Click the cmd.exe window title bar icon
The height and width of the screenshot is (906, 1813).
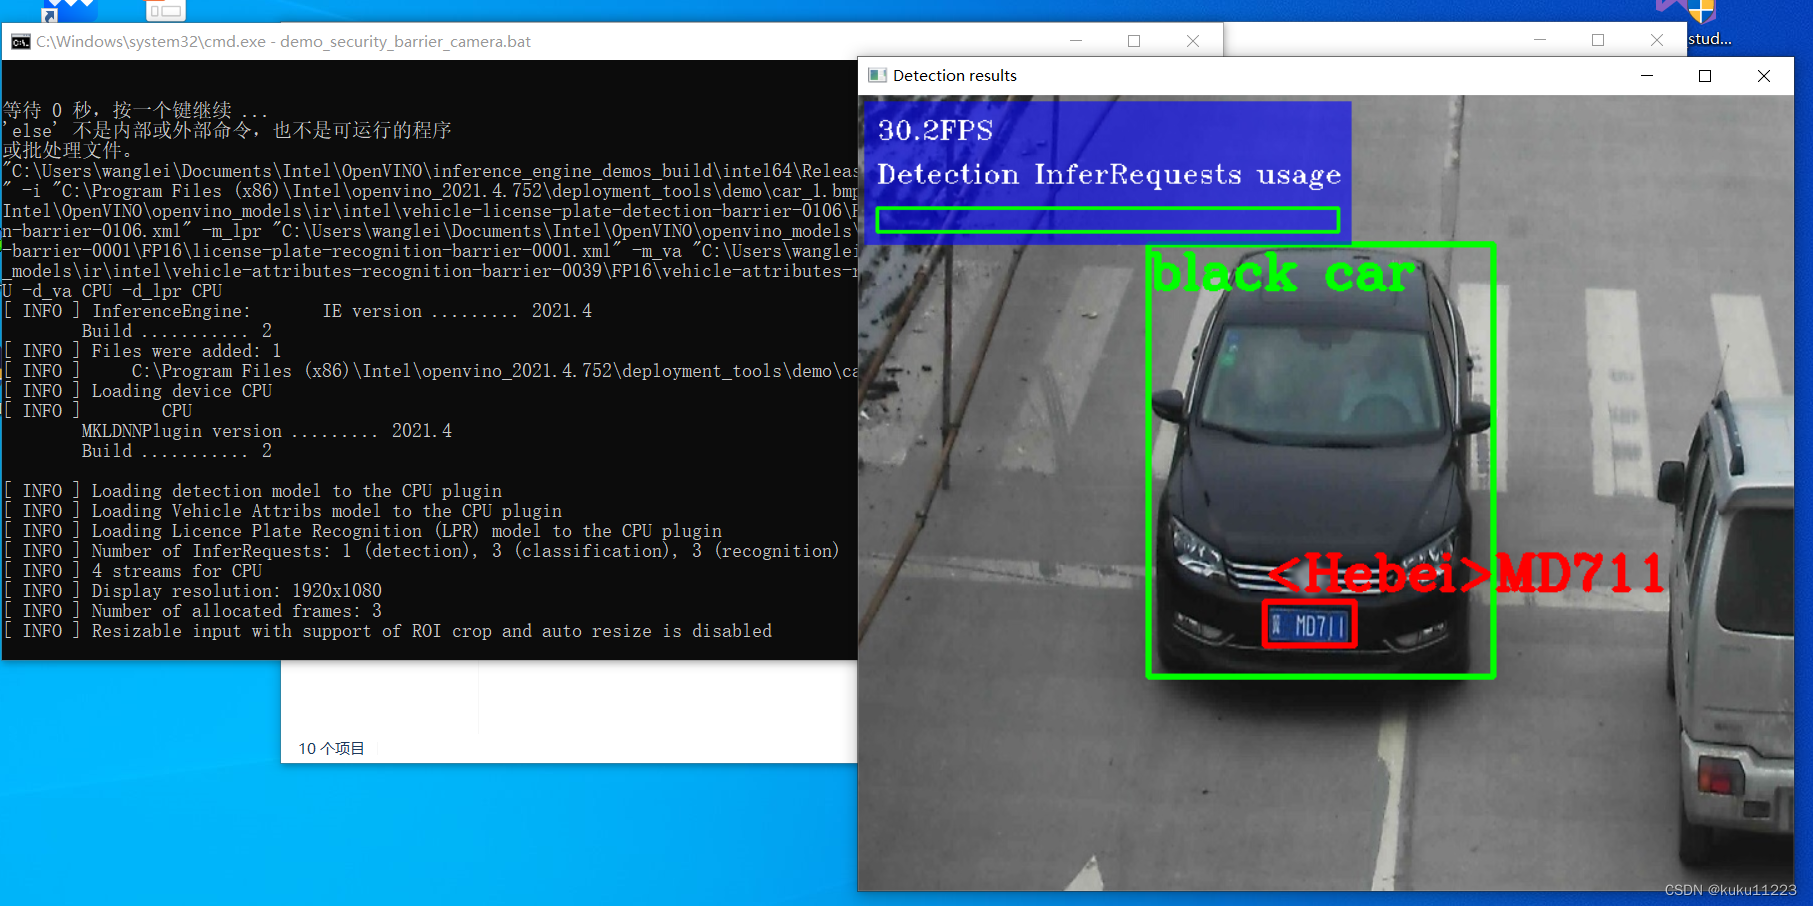click(20, 41)
